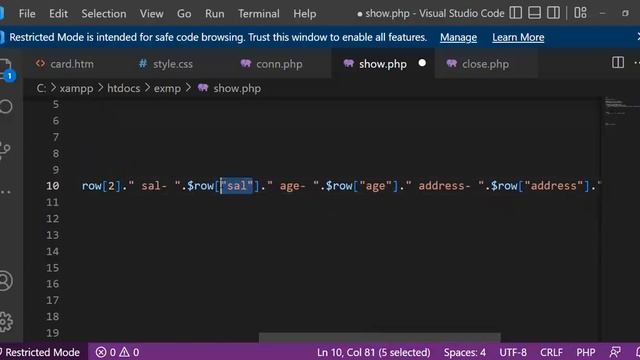The image size is (640, 360).
Task: Click Ln 10, Col 81 cursor position
Action: (x=373, y=352)
